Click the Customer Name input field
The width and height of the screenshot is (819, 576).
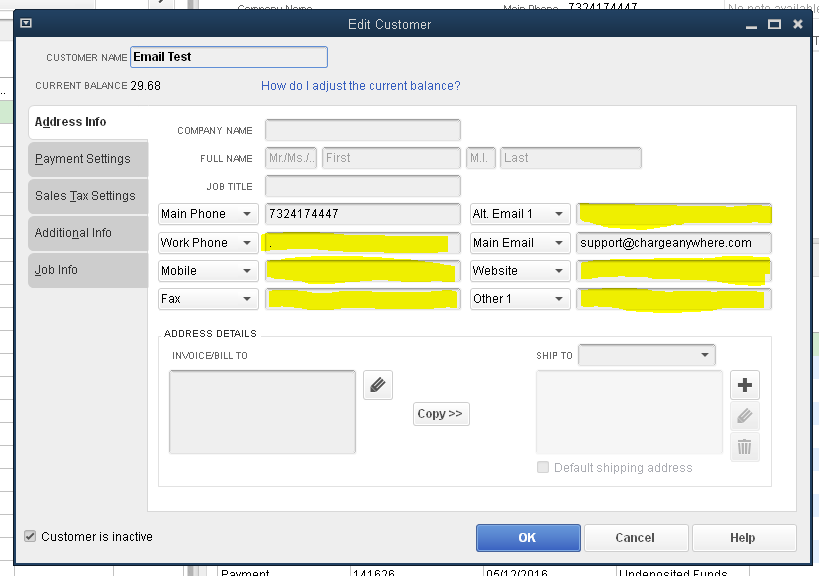pyautogui.click(x=228, y=57)
